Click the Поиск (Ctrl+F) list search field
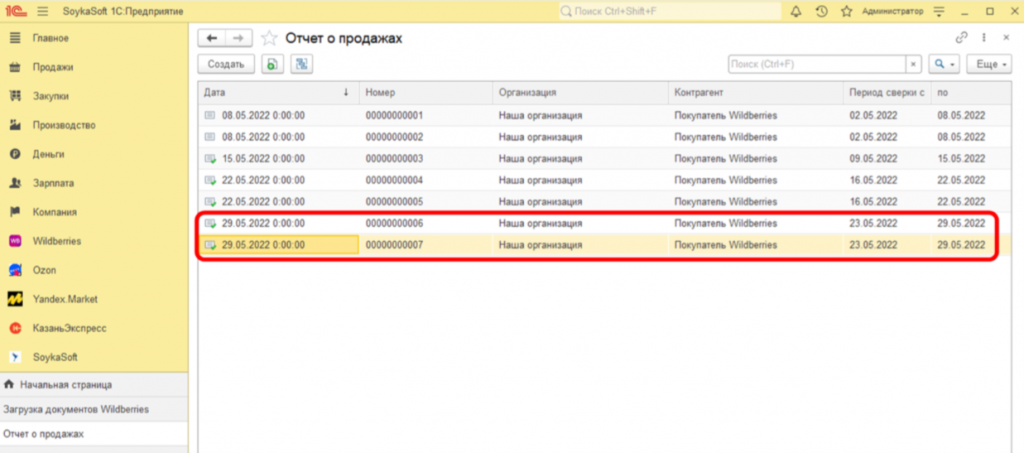The height and width of the screenshot is (453, 1024). click(x=817, y=64)
